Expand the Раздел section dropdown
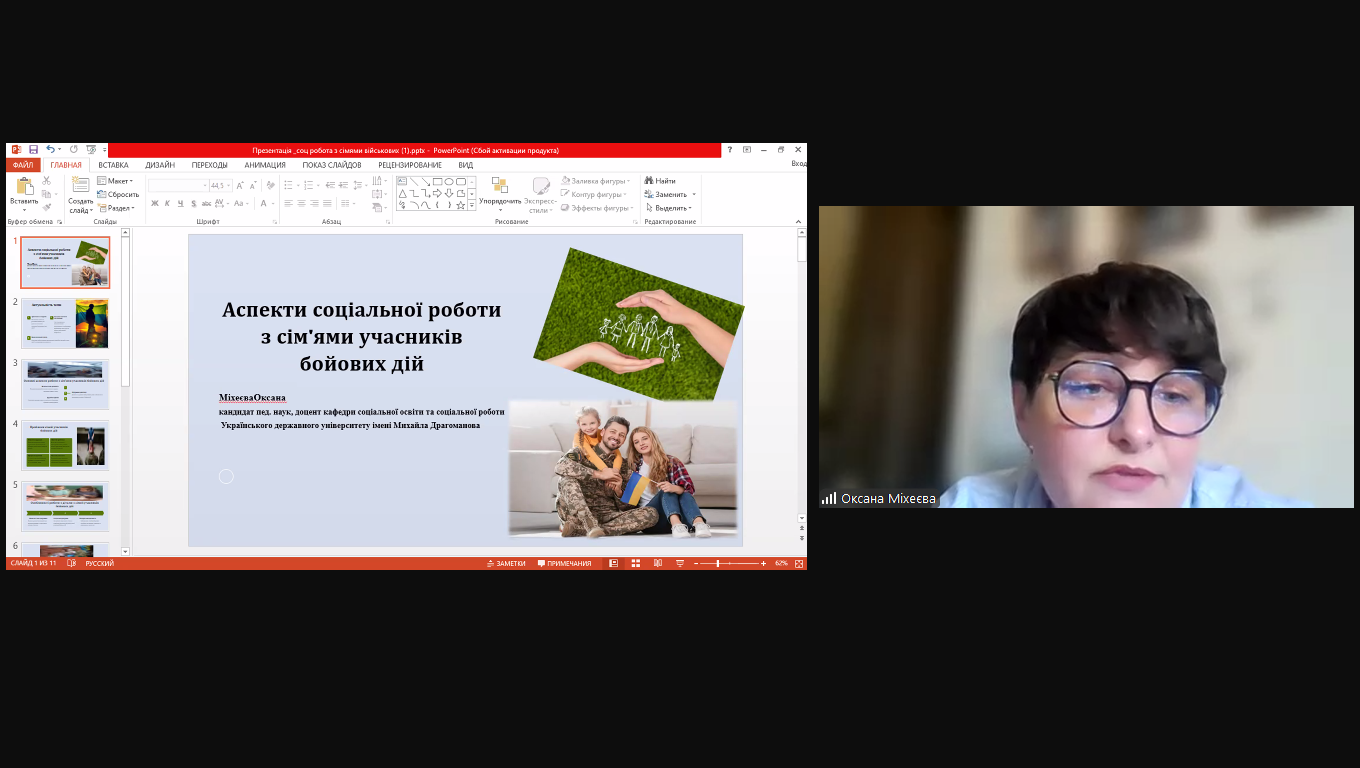Screen dimensions: 1360x768 tap(116, 208)
